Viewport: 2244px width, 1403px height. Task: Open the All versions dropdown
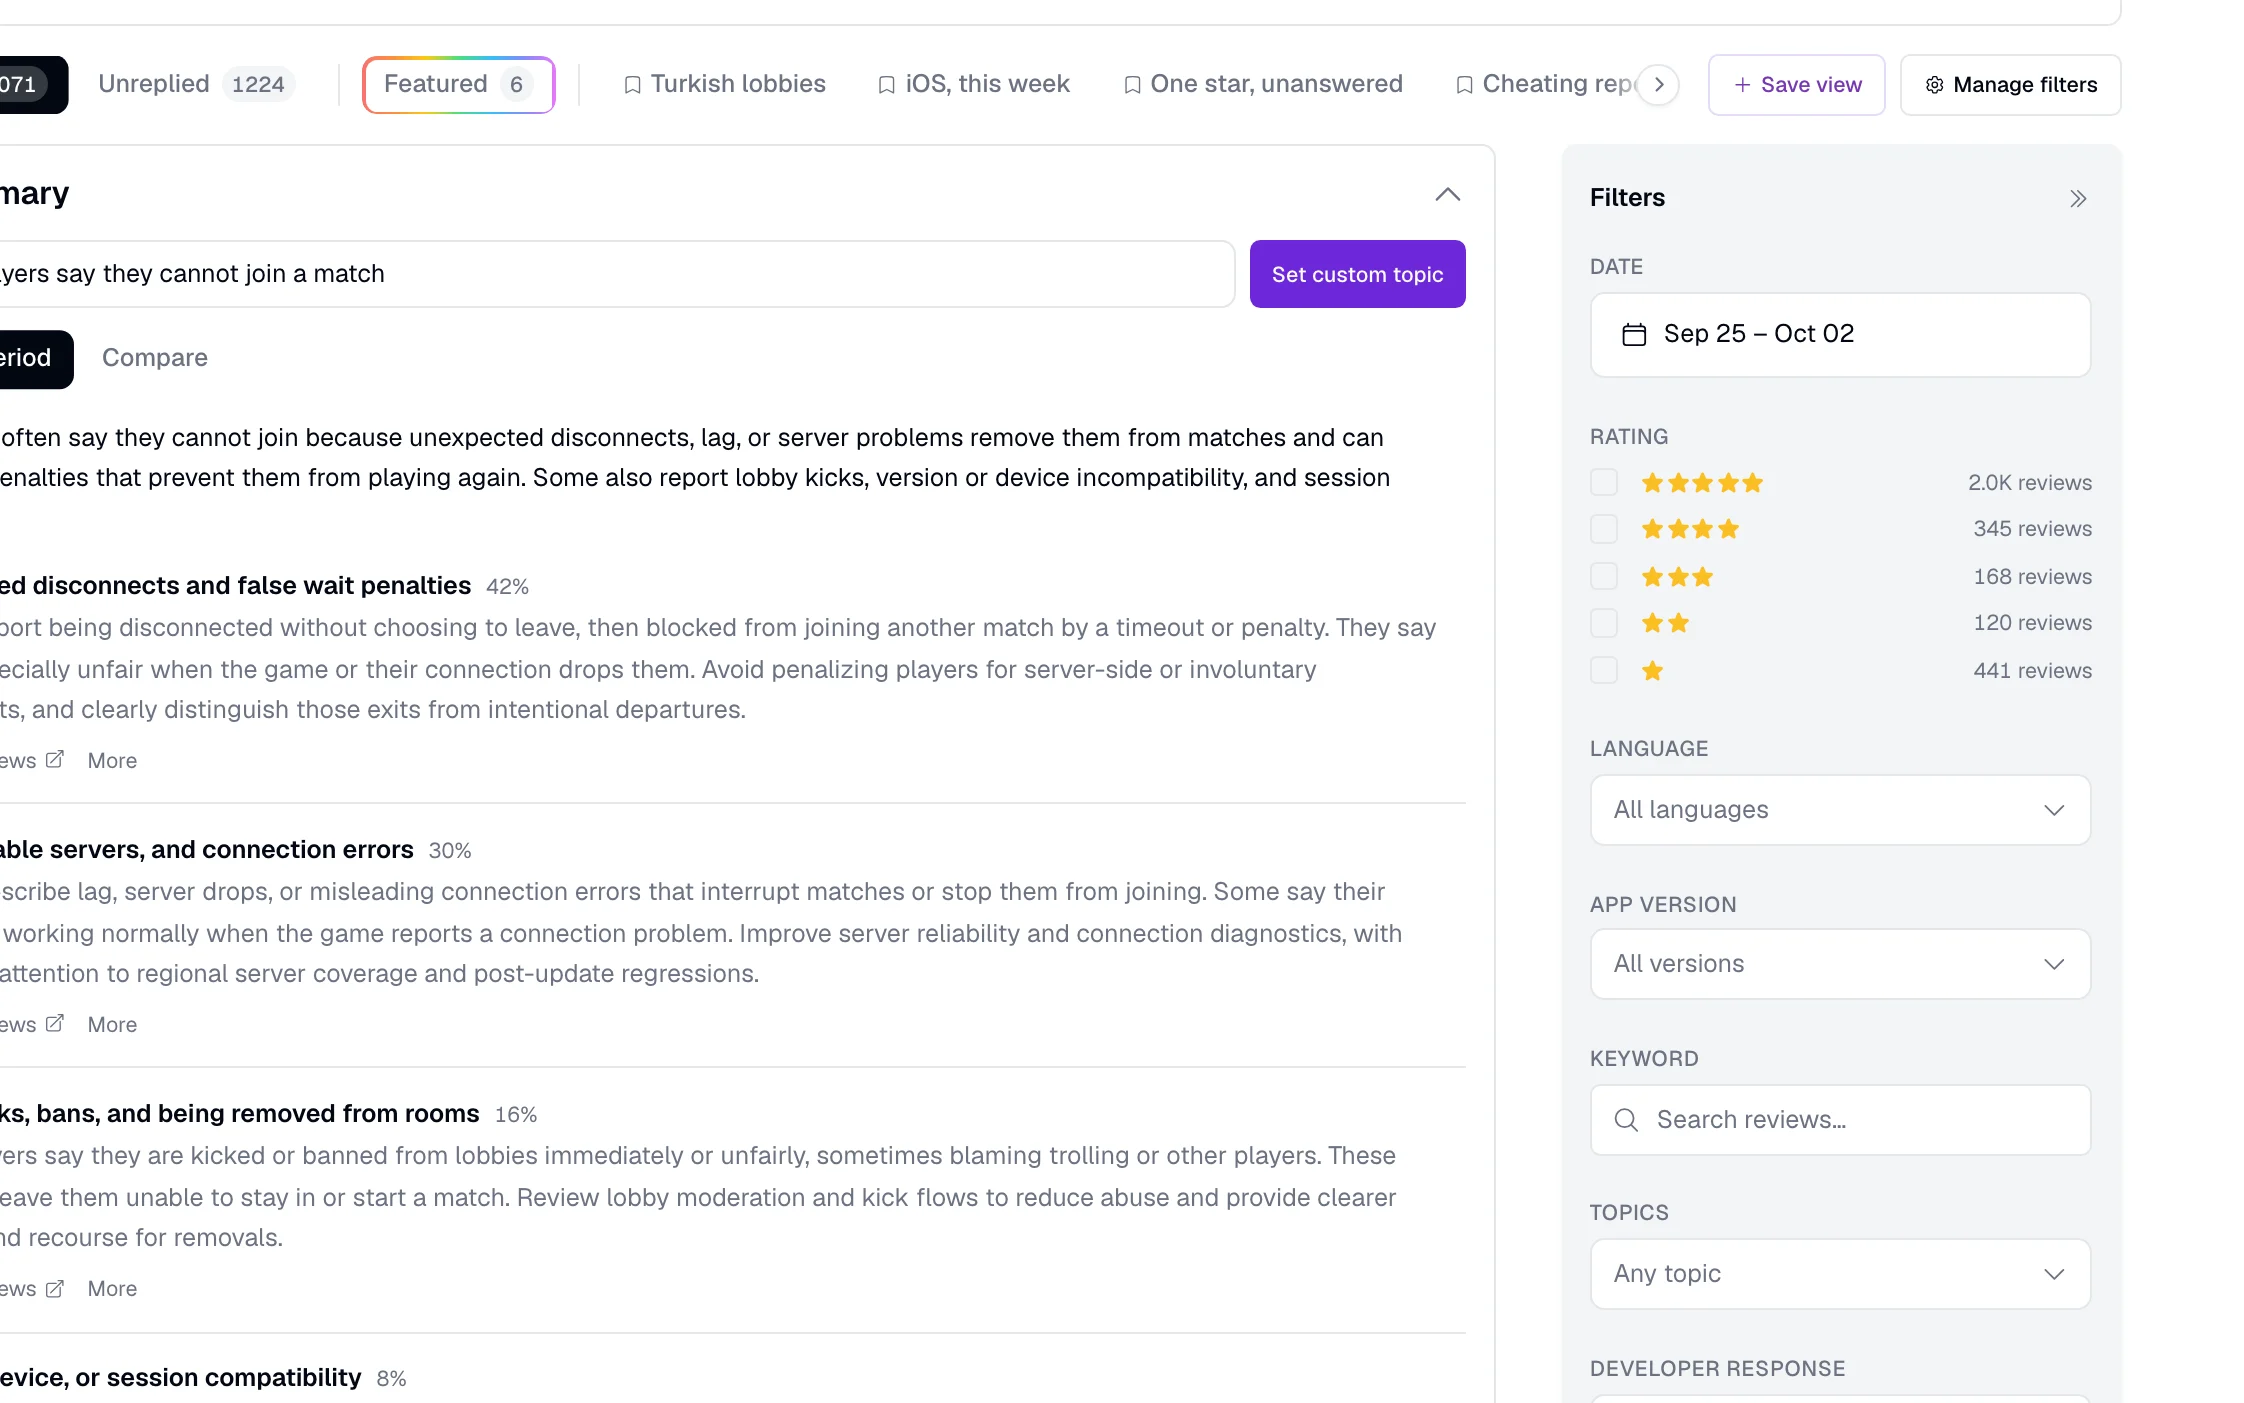pyautogui.click(x=1840, y=964)
